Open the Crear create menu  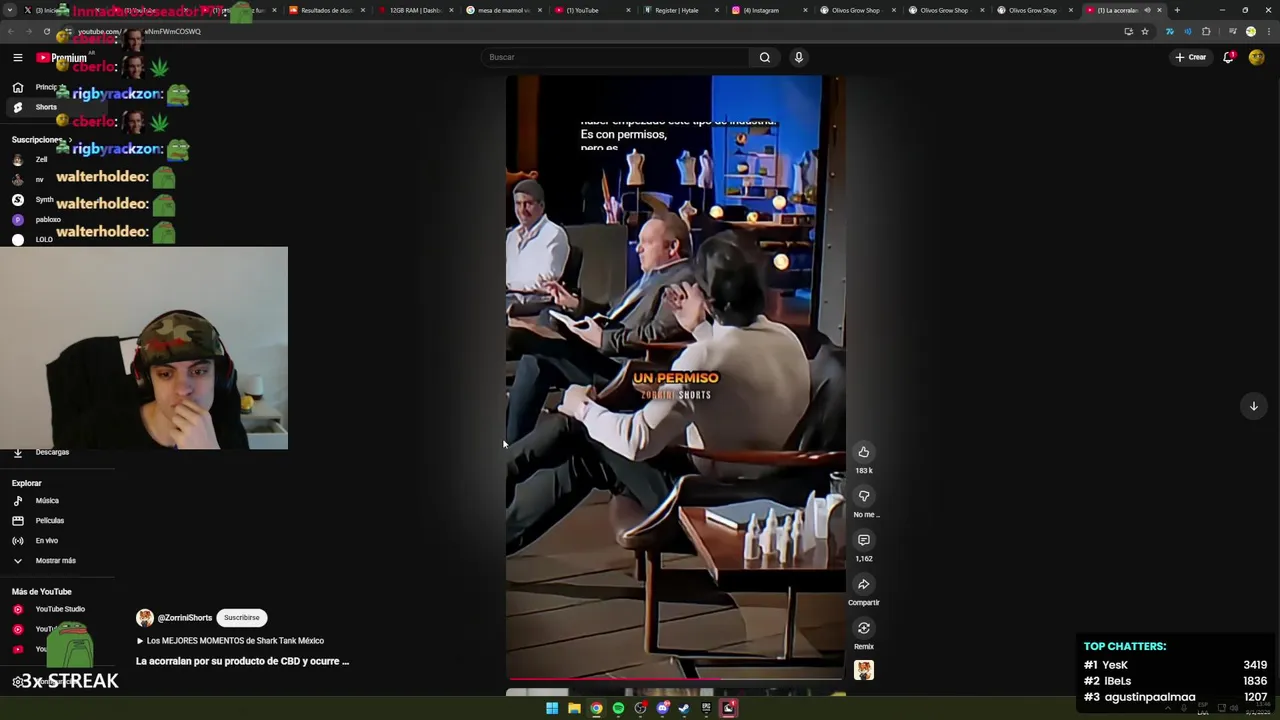1191,57
